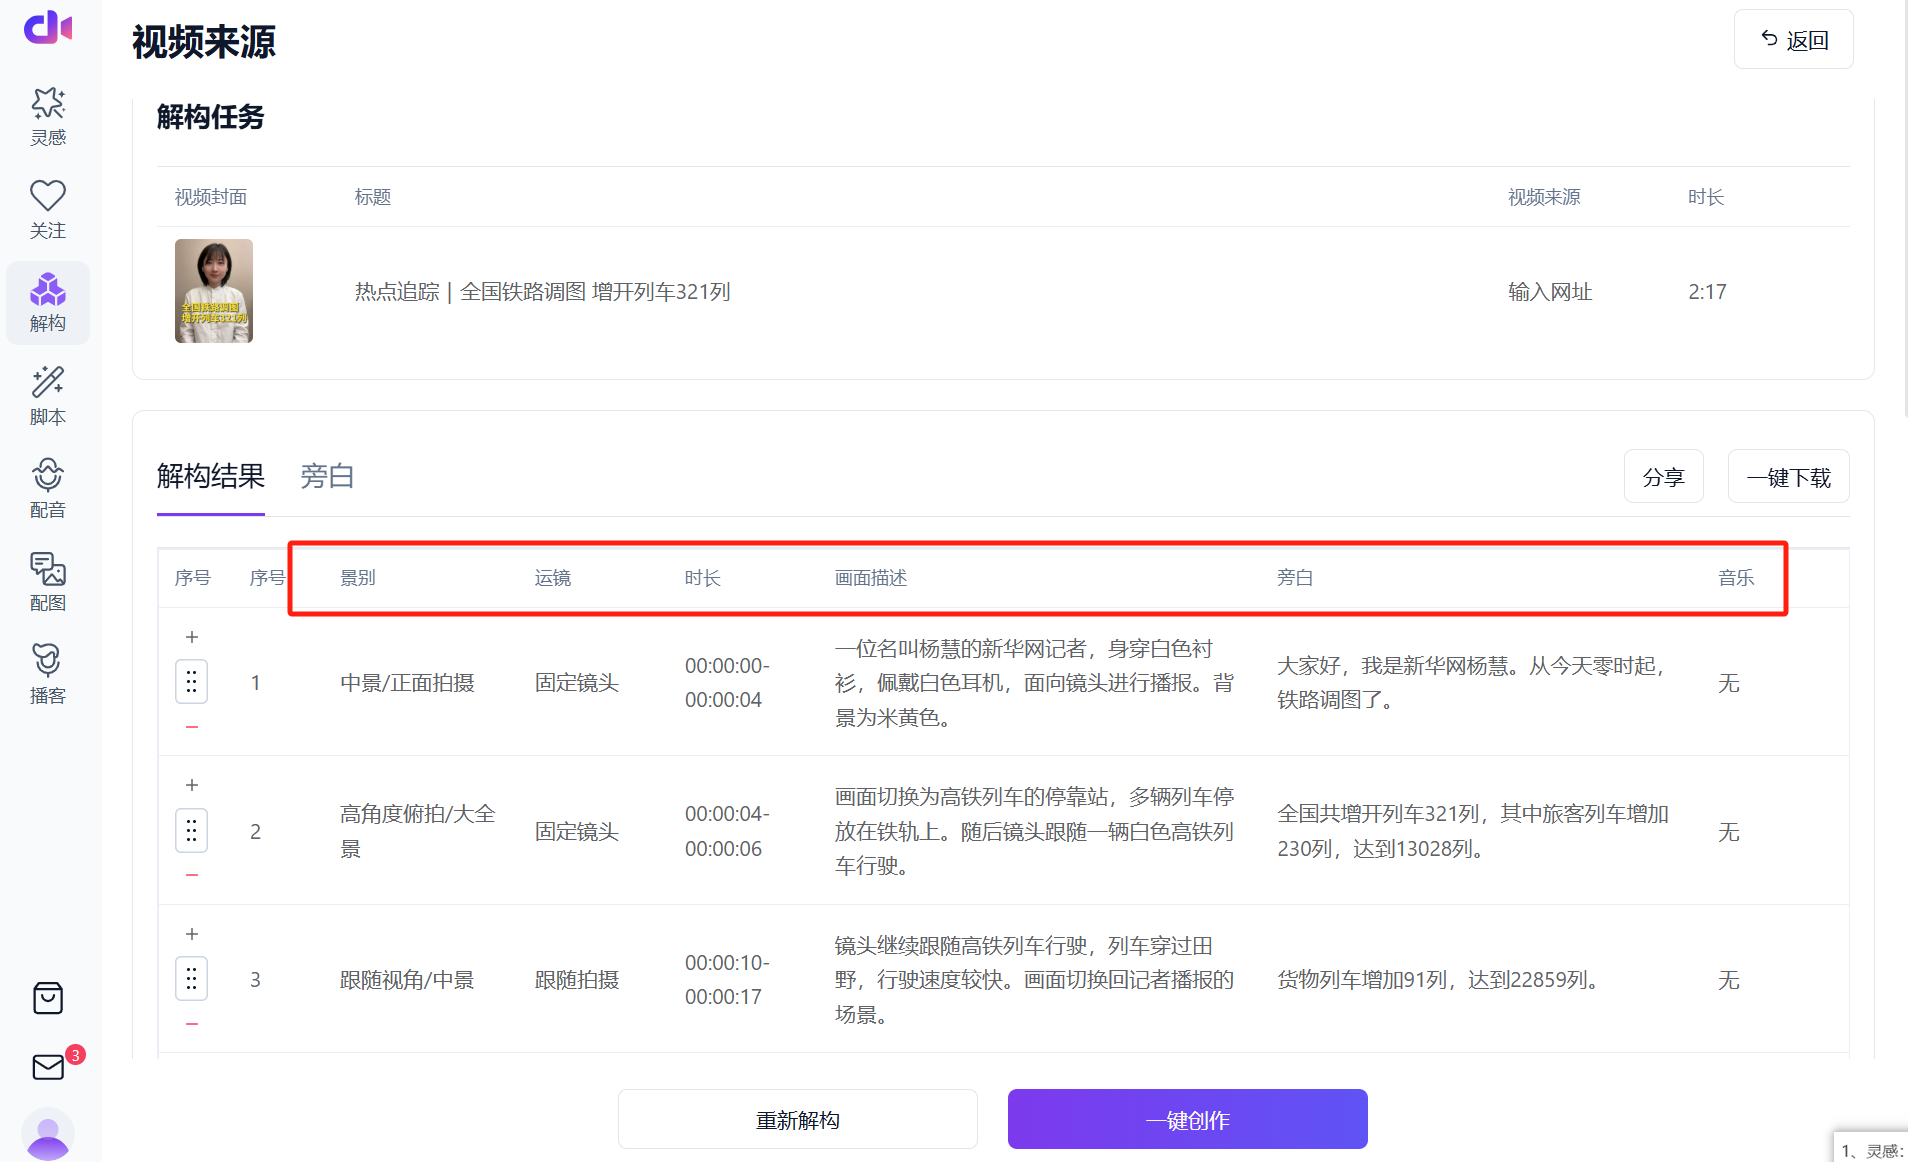Screen dimensions: 1908x1162
Task: Select the 关注 heart icon
Action: (47, 207)
